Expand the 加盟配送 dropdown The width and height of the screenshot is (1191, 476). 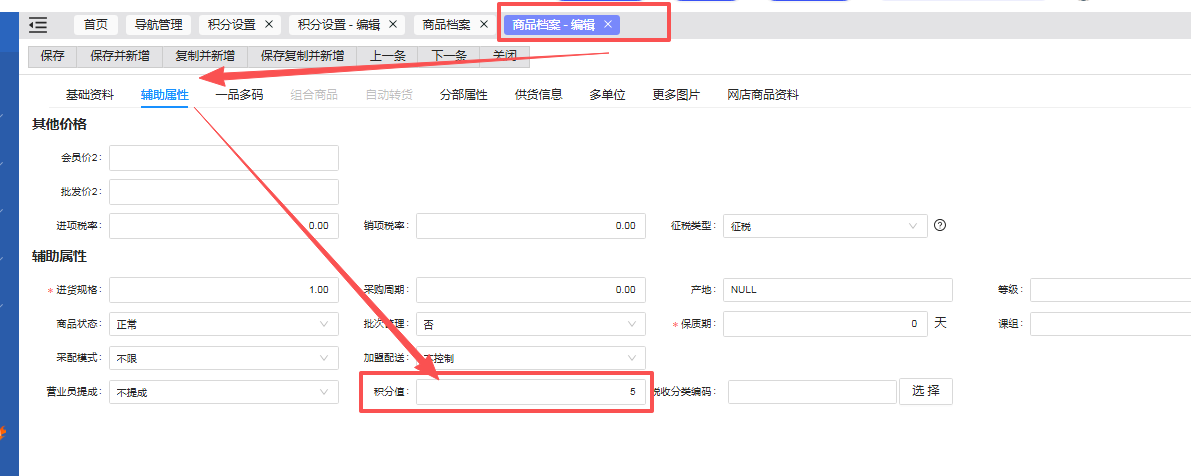(x=531, y=358)
